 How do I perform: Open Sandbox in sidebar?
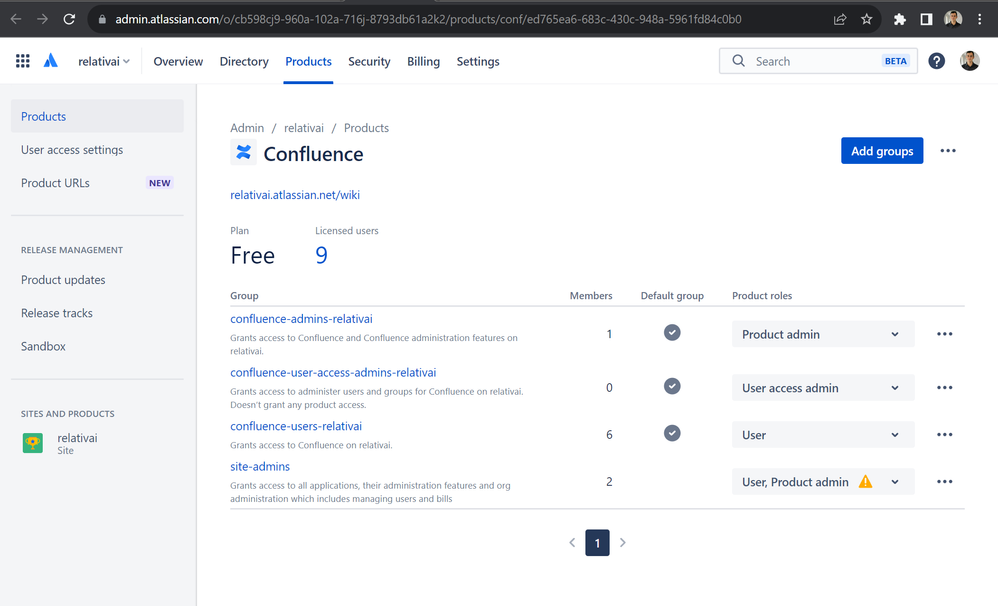pos(97,346)
